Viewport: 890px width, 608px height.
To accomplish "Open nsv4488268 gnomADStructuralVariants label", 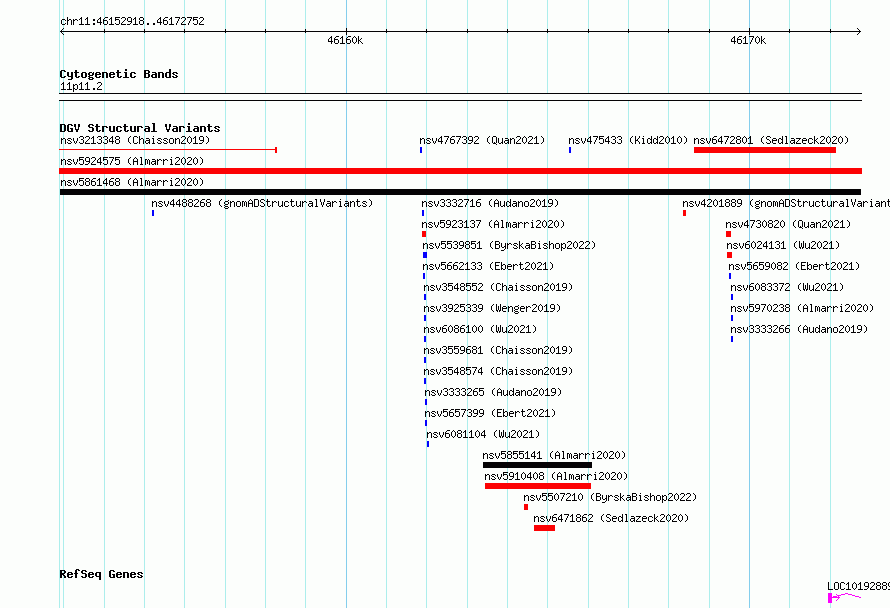I will tap(262, 203).
